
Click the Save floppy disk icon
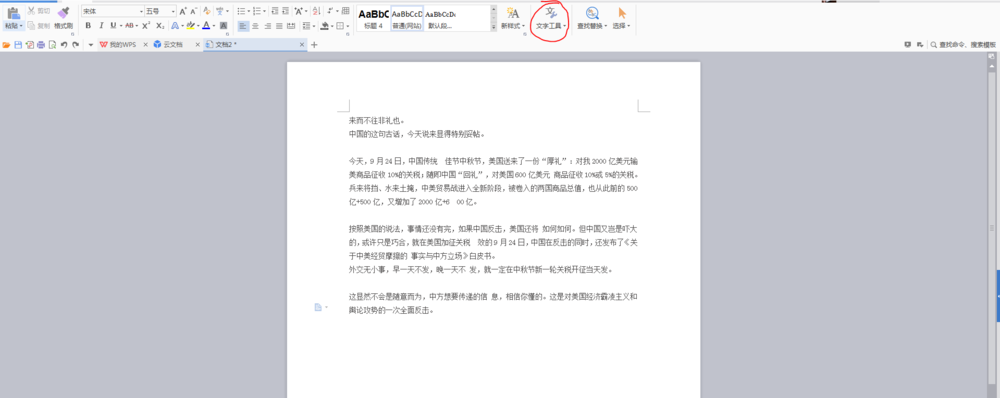pyautogui.click(x=17, y=45)
